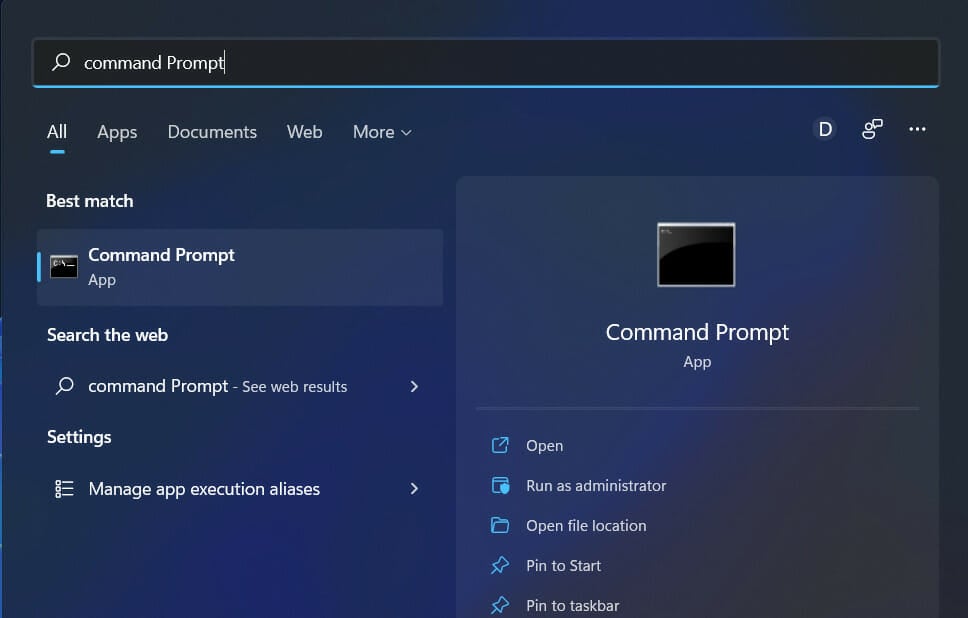Click the feedback/people icon next to avatar

point(872,129)
